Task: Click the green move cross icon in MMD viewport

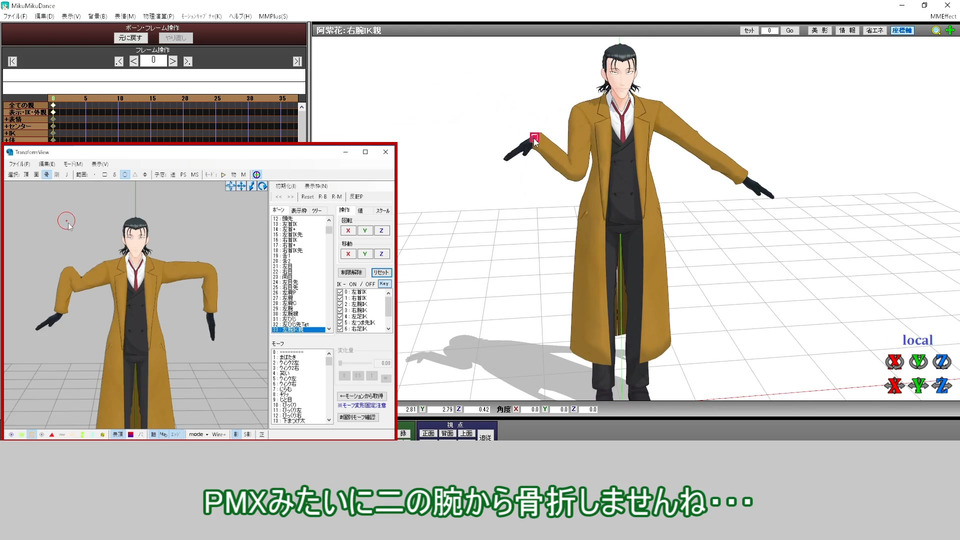Action: [x=950, y=30]
